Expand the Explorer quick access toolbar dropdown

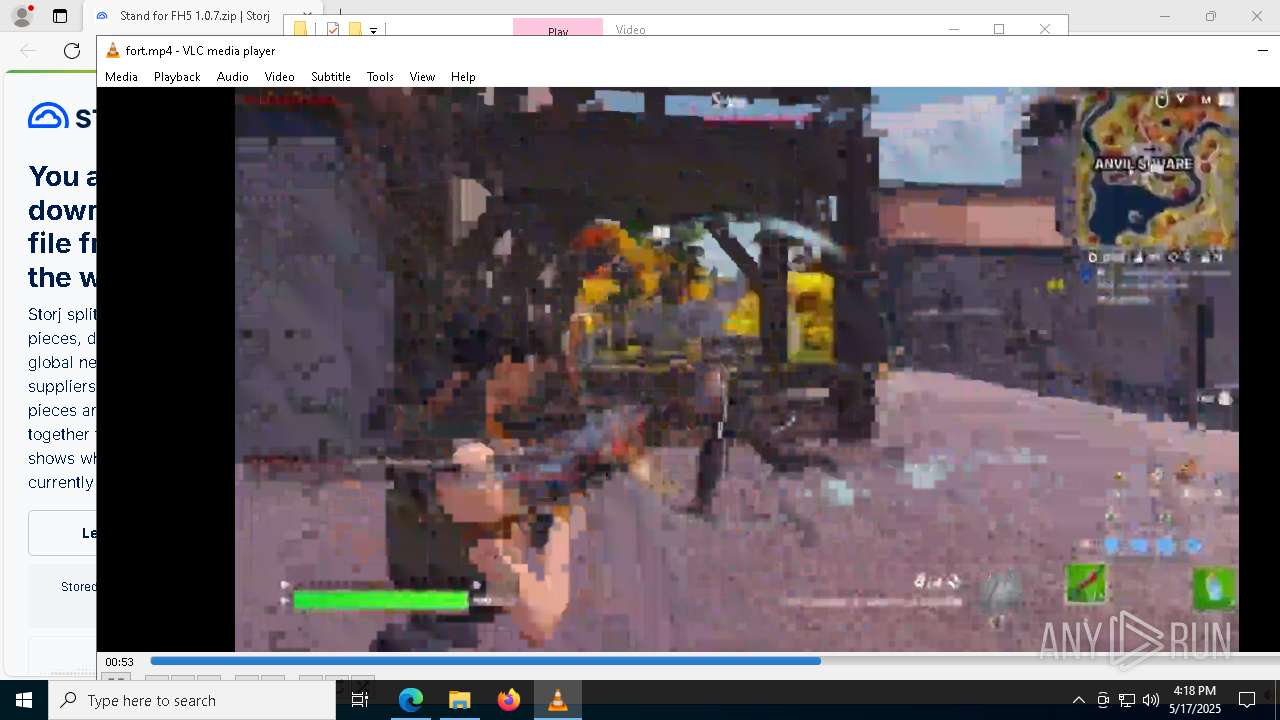pos(373,30)
